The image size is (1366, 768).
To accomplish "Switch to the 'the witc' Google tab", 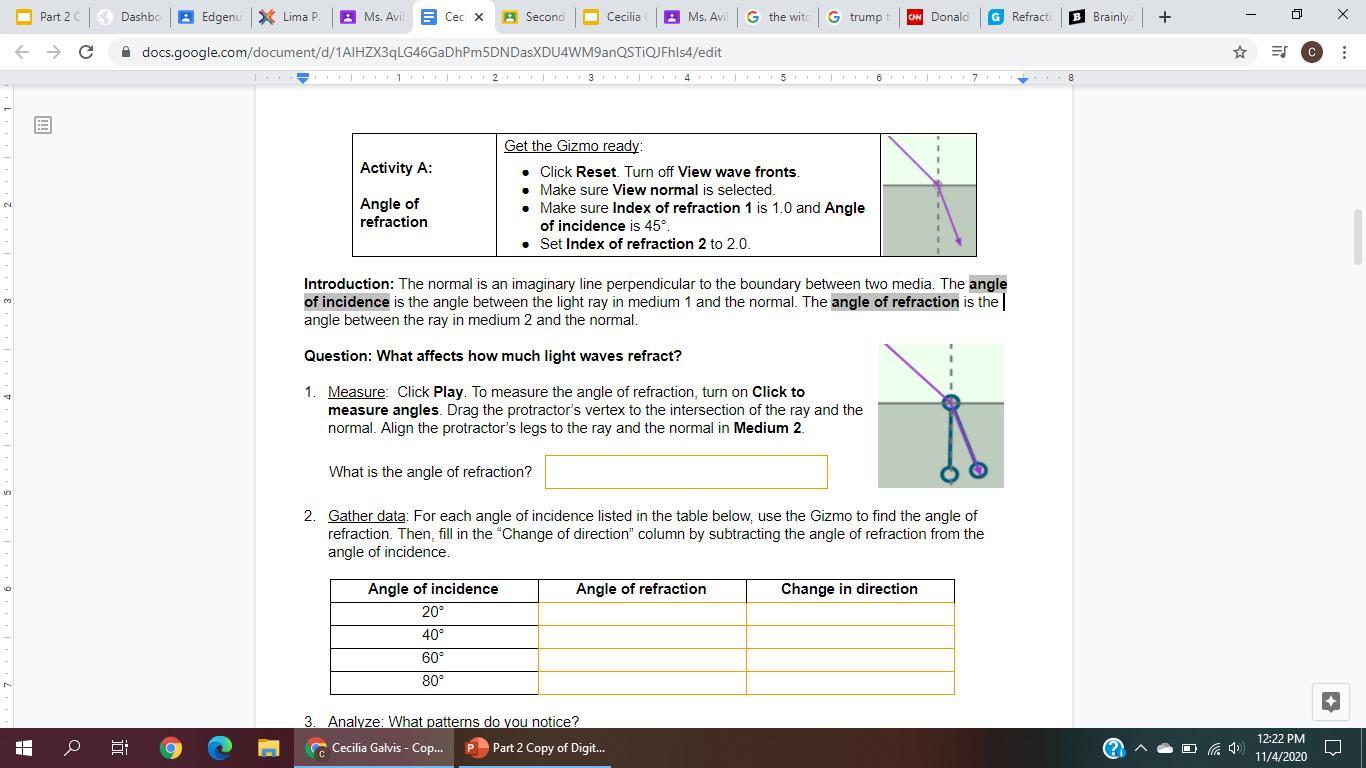I will 777,17.
